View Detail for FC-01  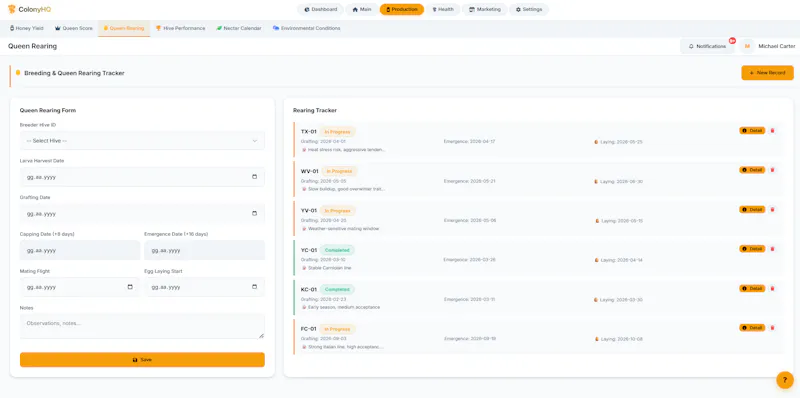pyautogui.click(x=752, y=328)
